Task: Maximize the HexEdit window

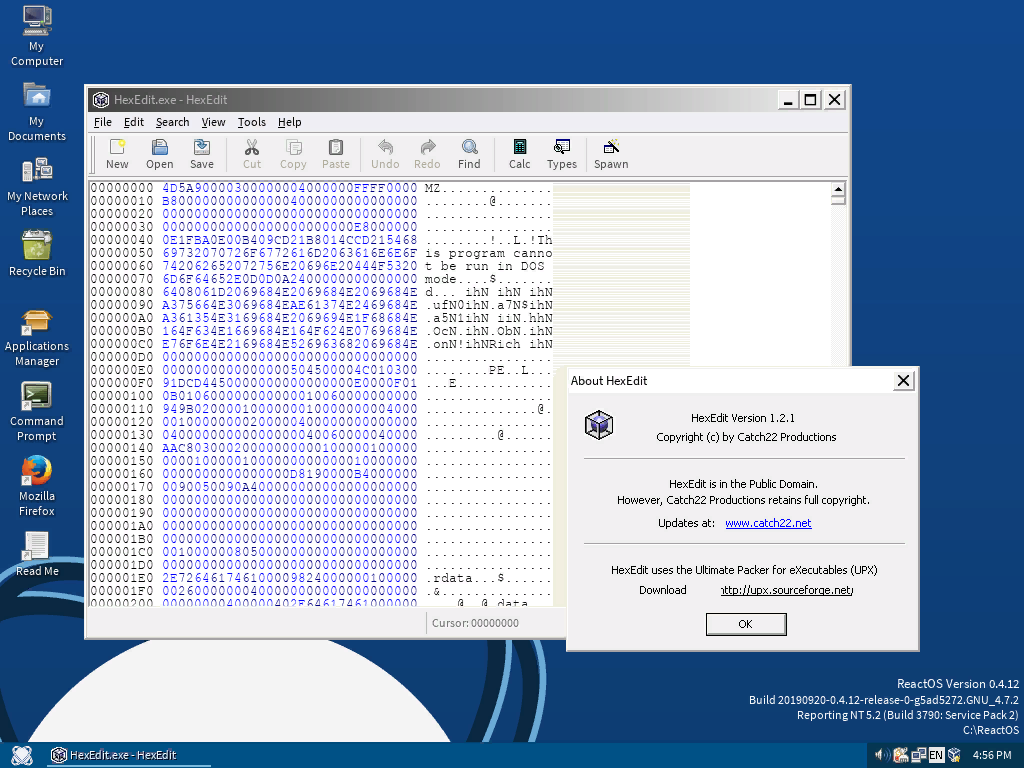Action: click(x=810, y=100)
